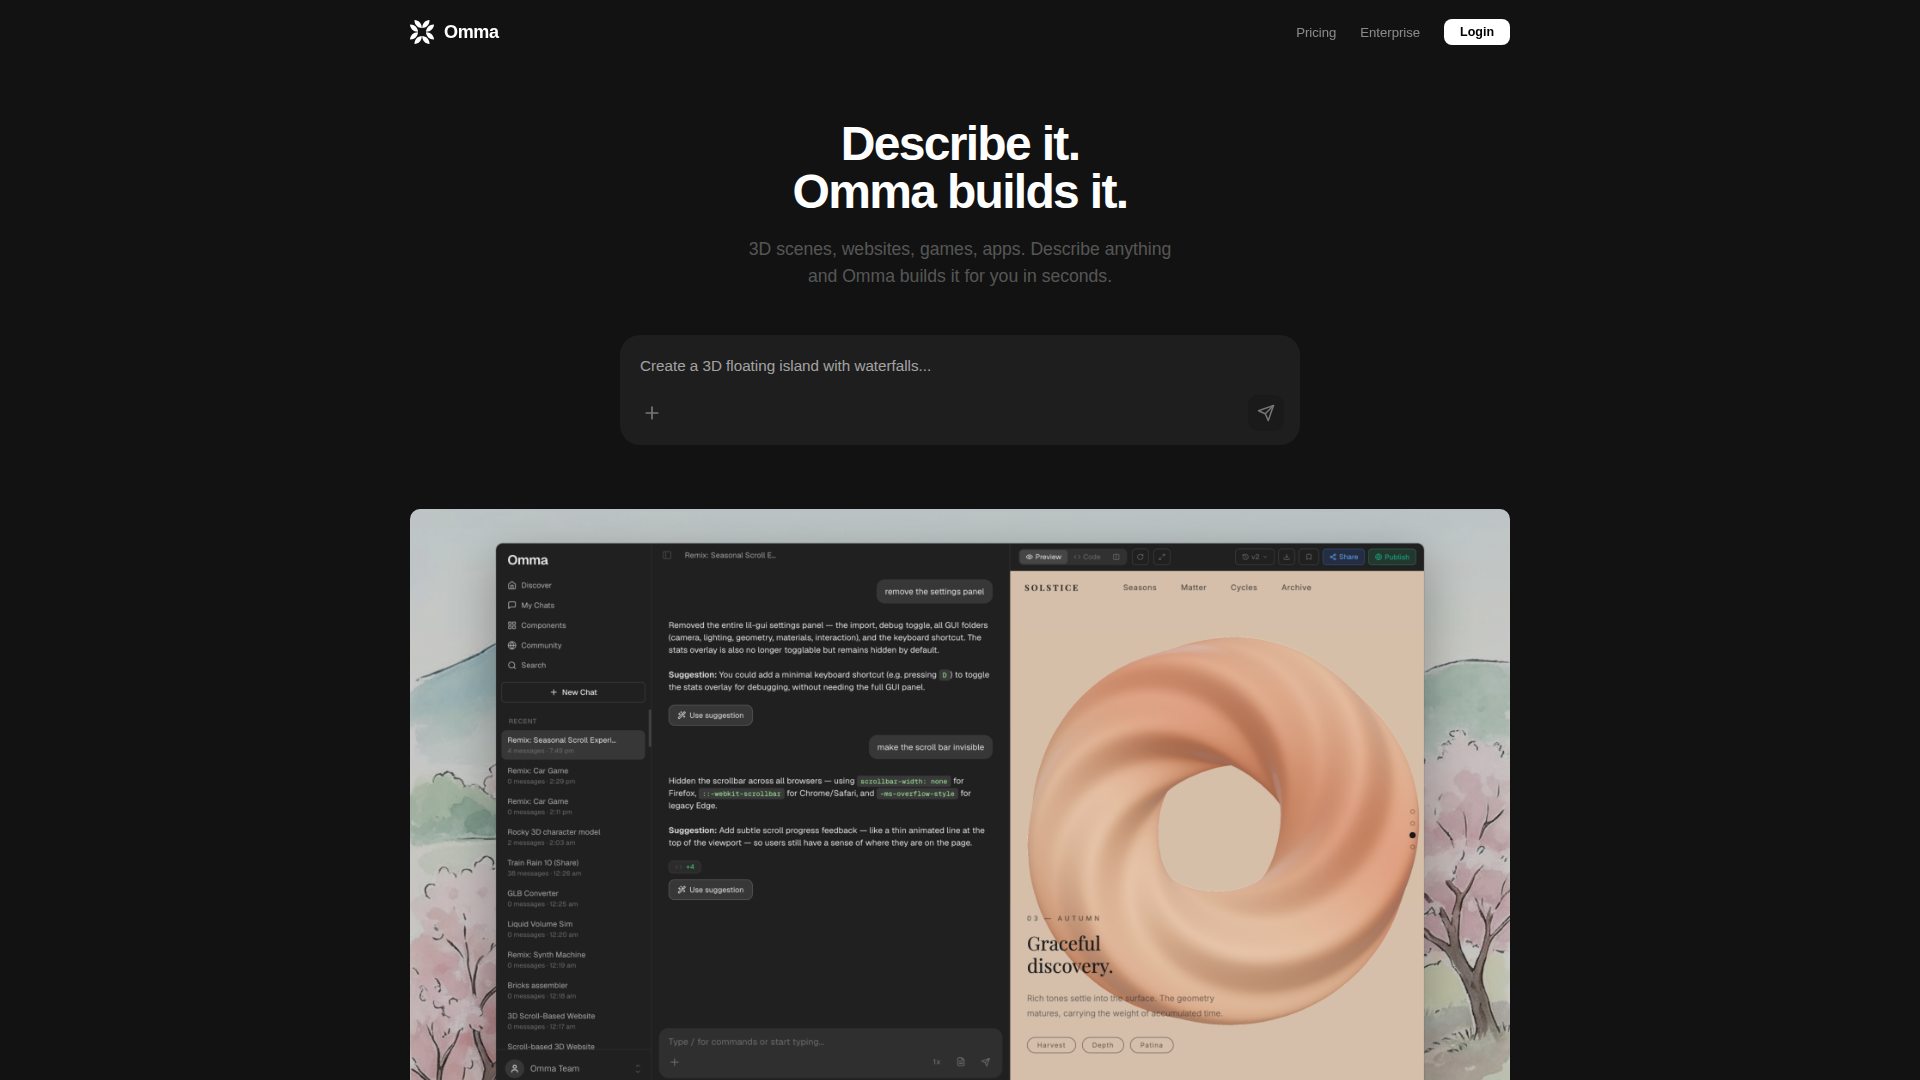The height and width of the screenshot is (1080, 1920).
Task: Click the Login button
Action: [x=1476, y=31]
